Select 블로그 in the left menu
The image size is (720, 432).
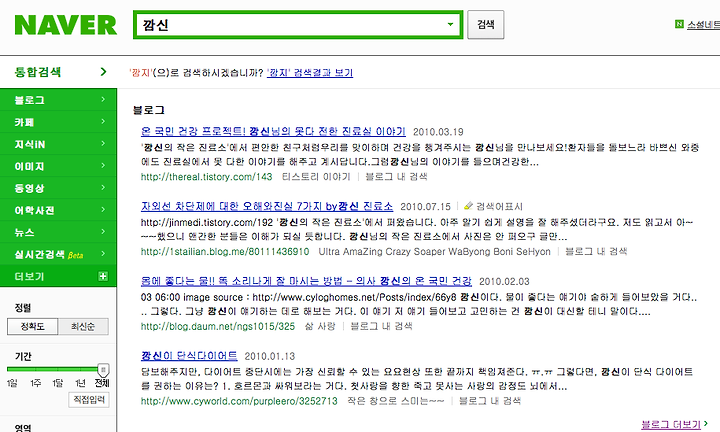[x=58, y=100]
